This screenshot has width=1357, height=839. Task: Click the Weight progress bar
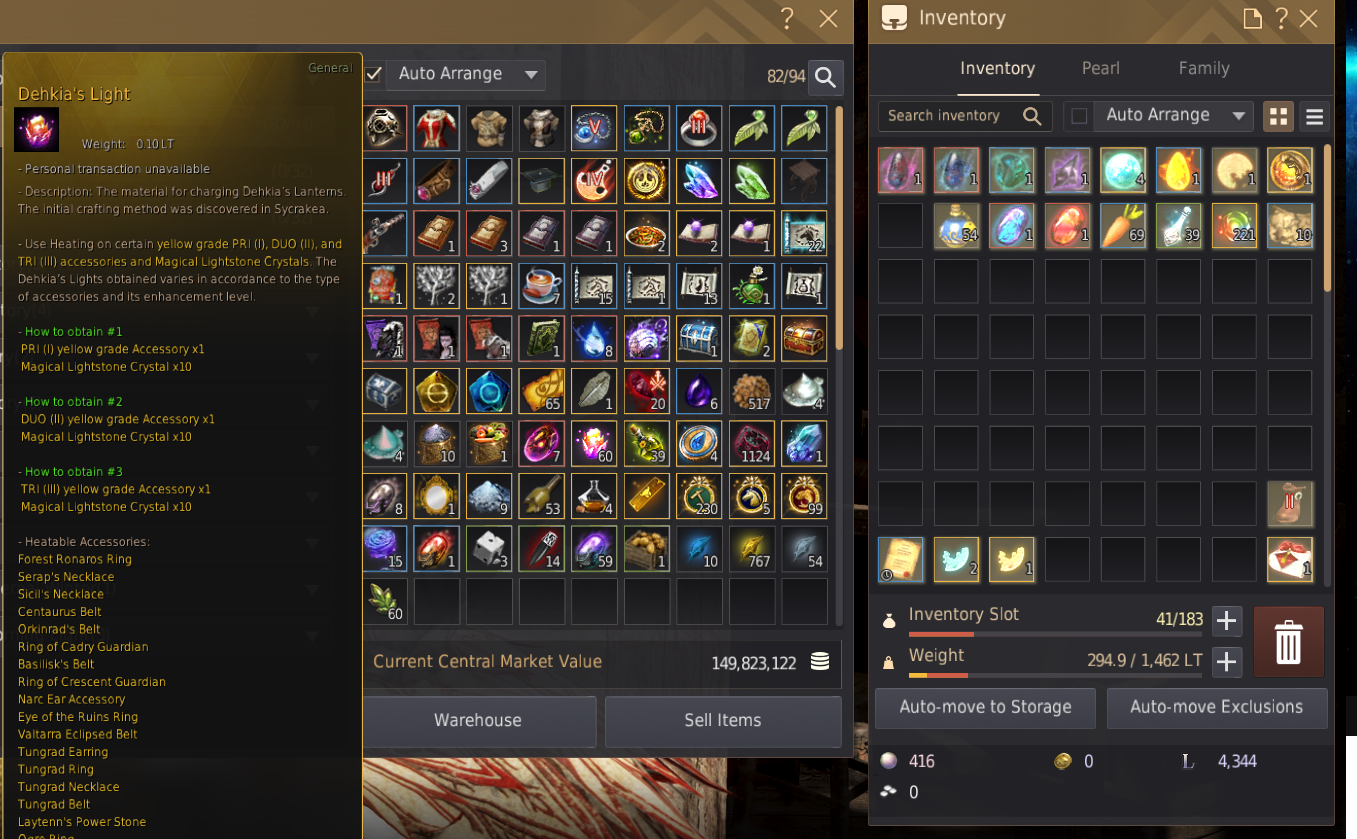click(x=1055, y=676)
